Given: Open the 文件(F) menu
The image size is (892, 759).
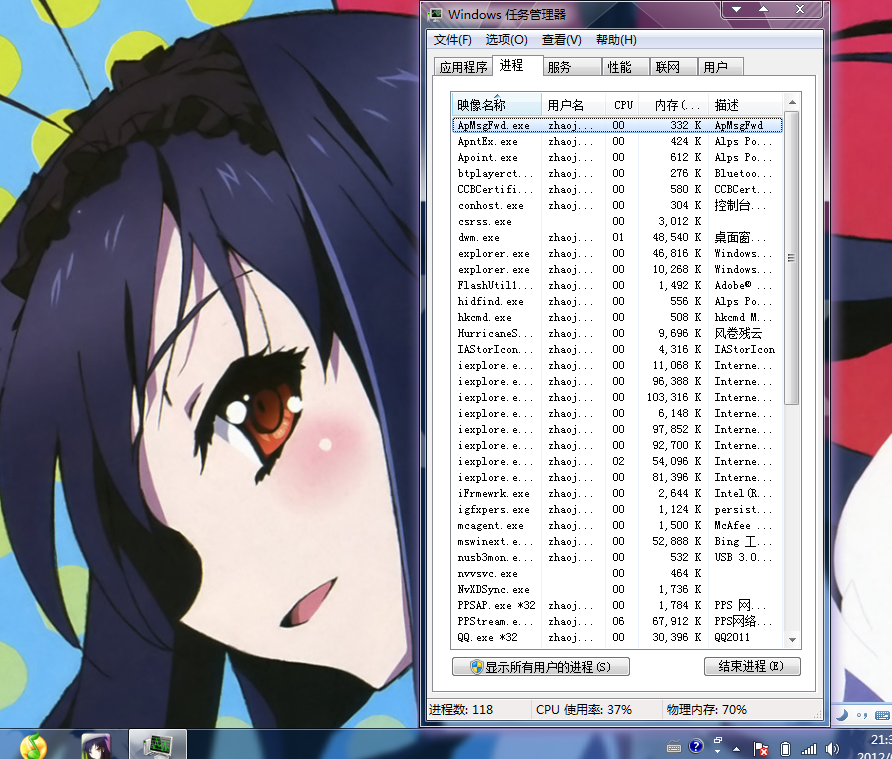Looking at the screenshot, I should (x=452, y=40).
